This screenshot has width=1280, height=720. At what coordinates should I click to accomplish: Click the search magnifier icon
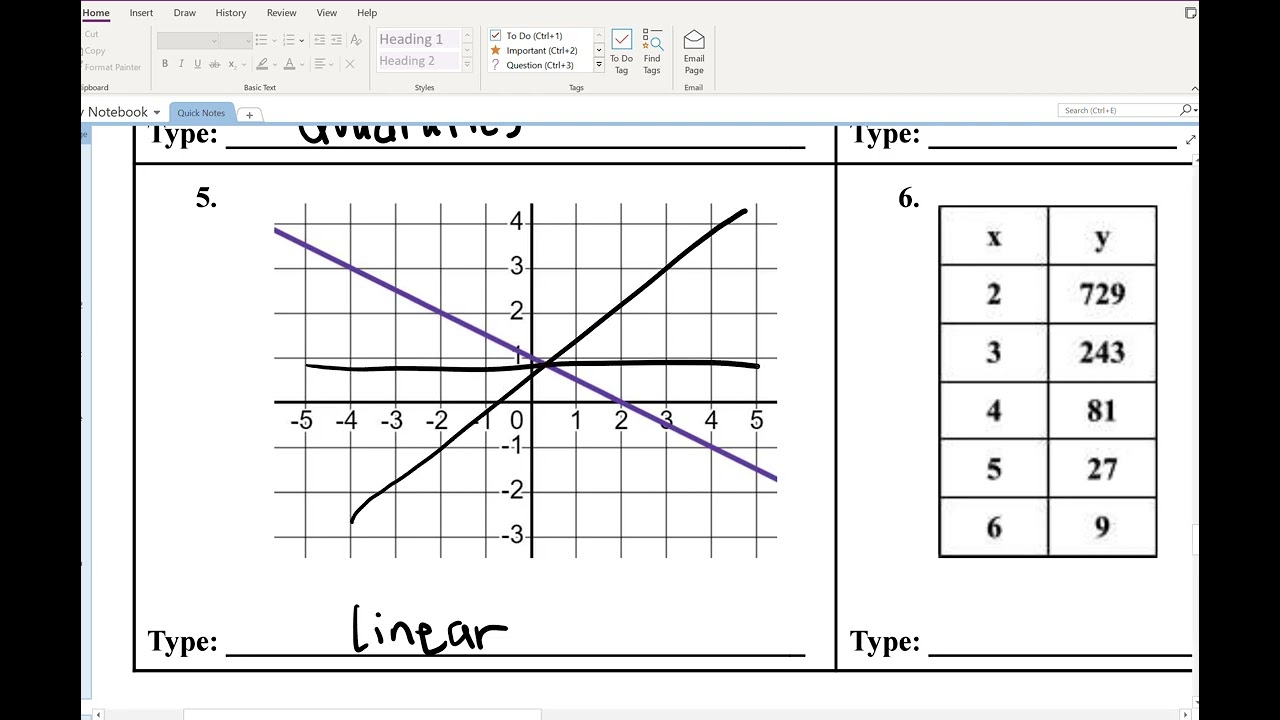1186,110
